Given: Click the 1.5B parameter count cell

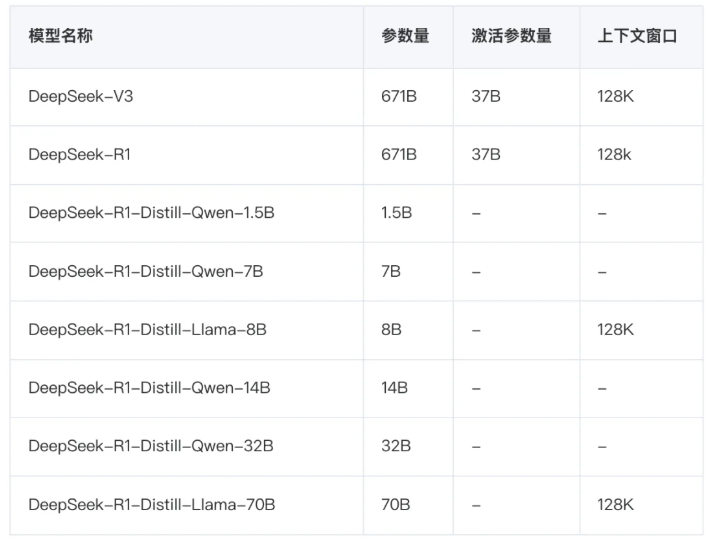Looking at the screenshot, I should coord(396,213).
